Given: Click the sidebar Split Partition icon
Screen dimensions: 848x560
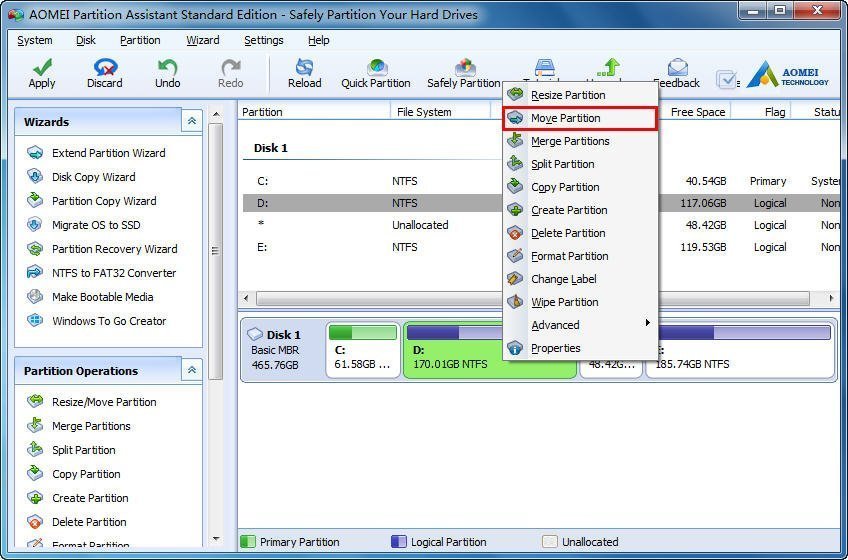Looking at the screenshot, I should [35, 449].
